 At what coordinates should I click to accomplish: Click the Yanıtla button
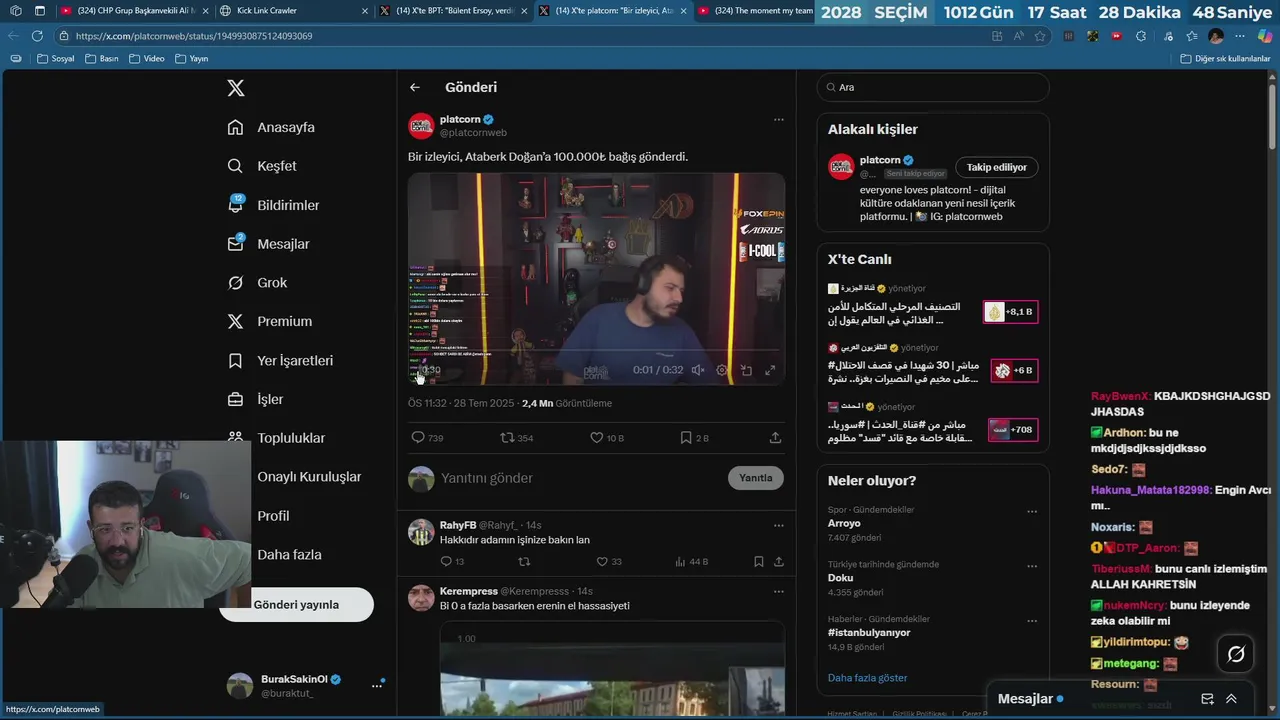coord(755,478)
